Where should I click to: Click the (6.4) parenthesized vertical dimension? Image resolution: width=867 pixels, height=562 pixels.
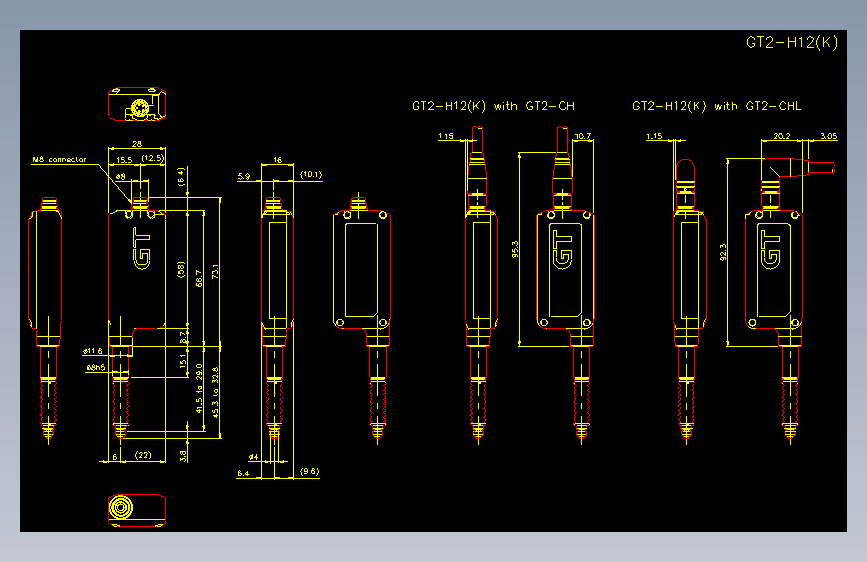[x=180, y=176]
